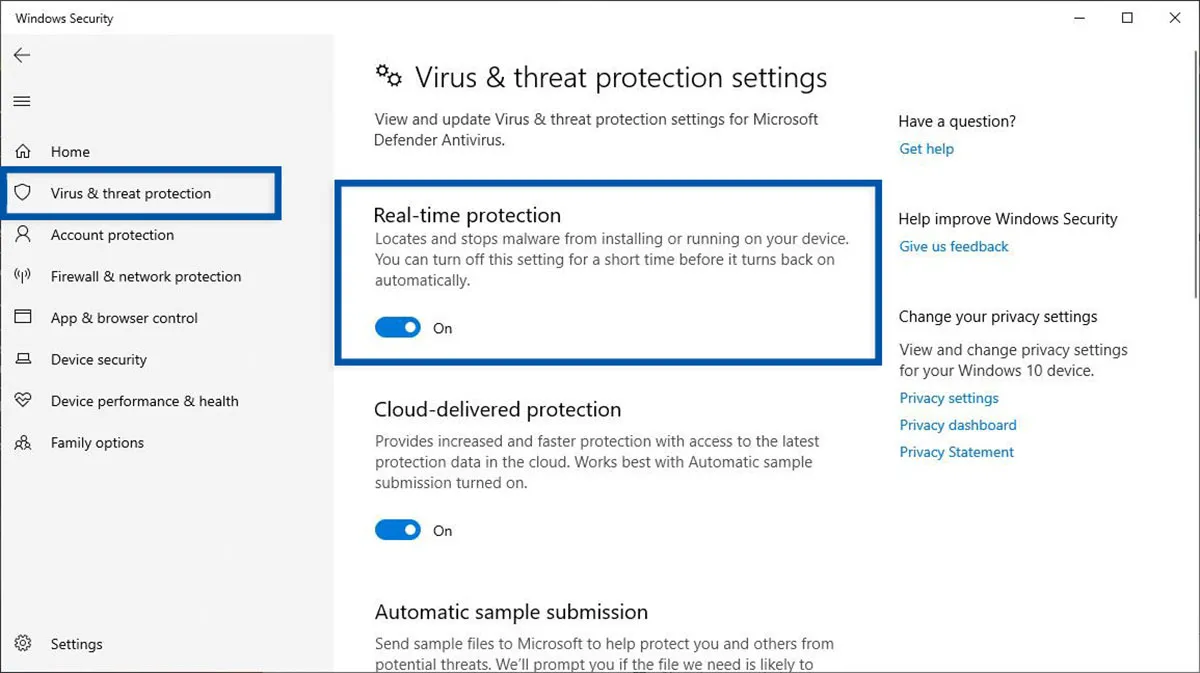
Task: Open Firewall & network protection section
Action: [x=146, y=277]
